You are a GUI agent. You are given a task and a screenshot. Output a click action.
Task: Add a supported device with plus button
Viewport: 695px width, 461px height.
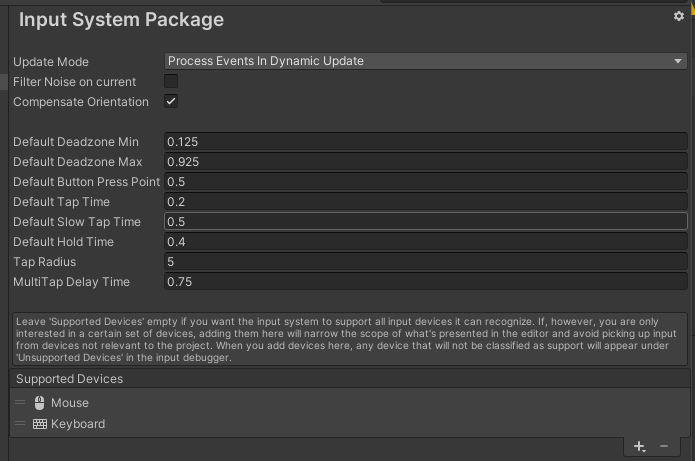[640, 445]
